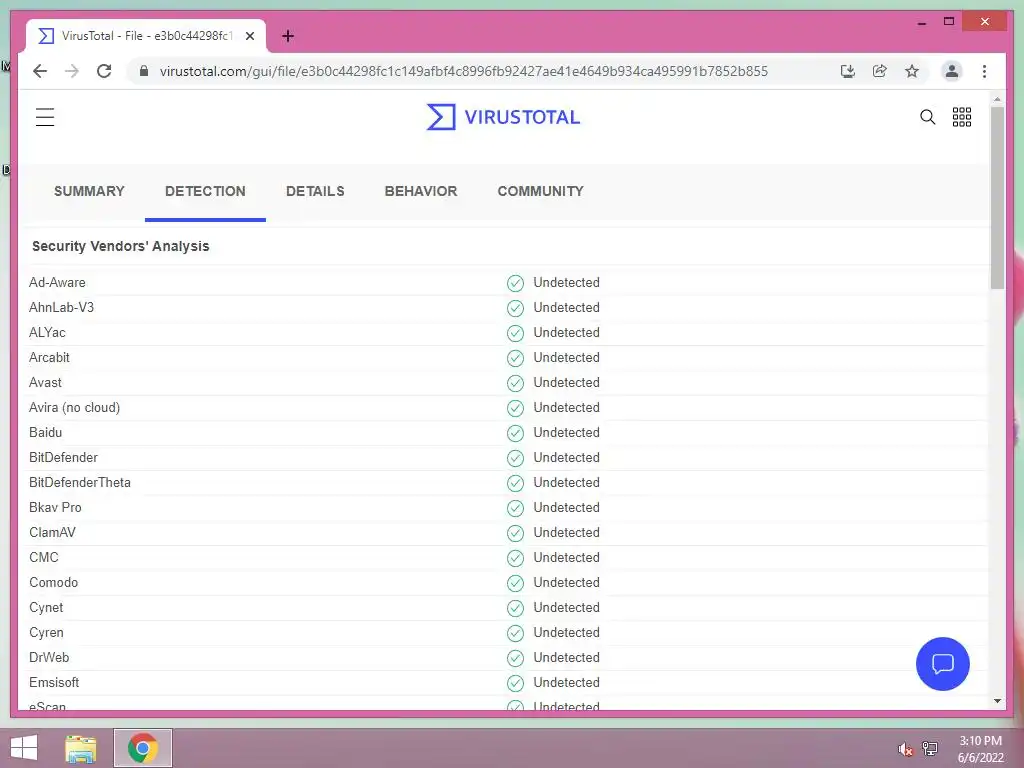1024x768 pixels.
Task: Click the Ad-Aware vendor name
Action: point(57,283)
